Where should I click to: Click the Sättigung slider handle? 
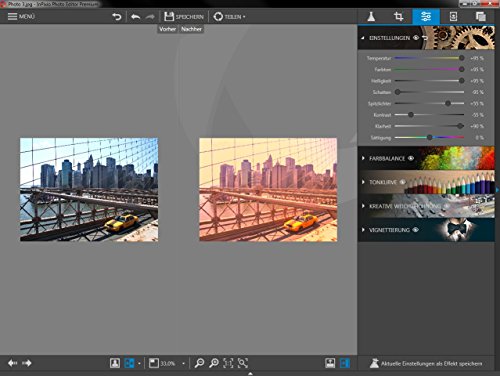[430, 137]
